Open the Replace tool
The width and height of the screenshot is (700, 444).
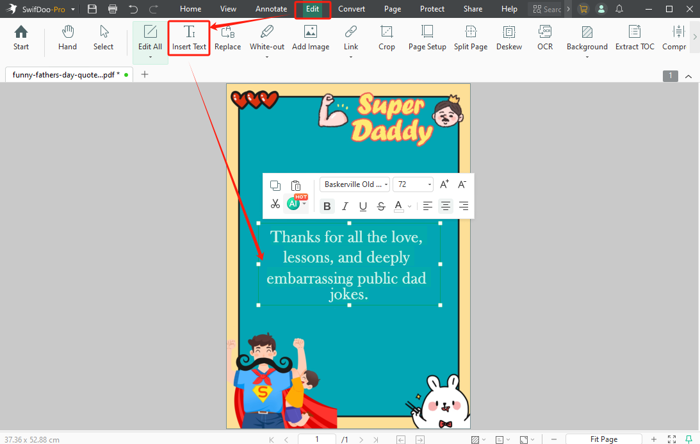tap(228, 38)
